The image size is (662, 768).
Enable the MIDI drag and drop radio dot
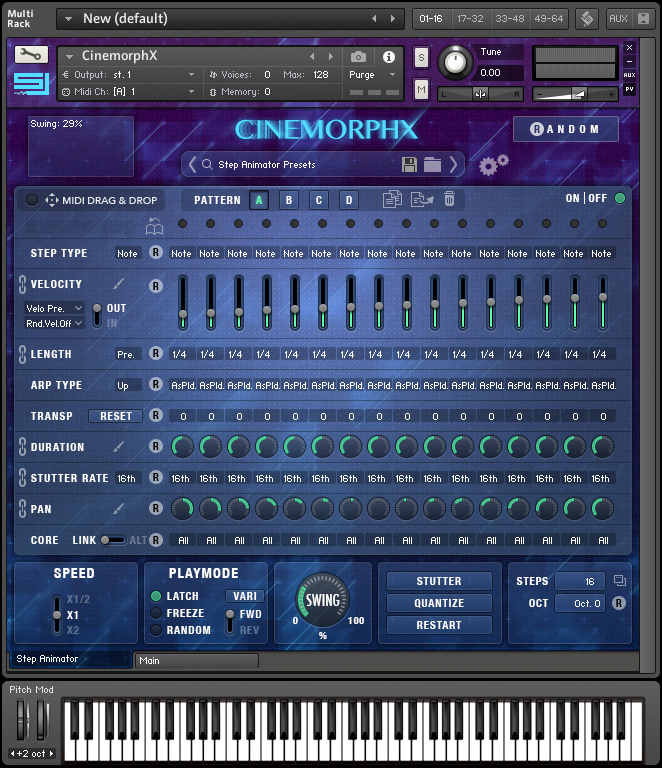point(32,200)
